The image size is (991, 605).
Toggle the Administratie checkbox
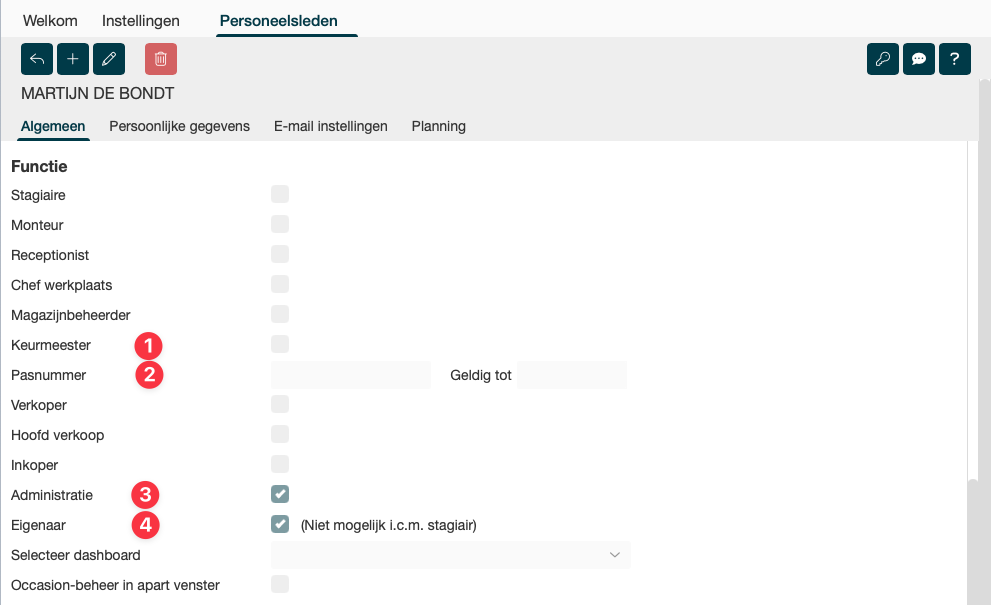(280, 494)
